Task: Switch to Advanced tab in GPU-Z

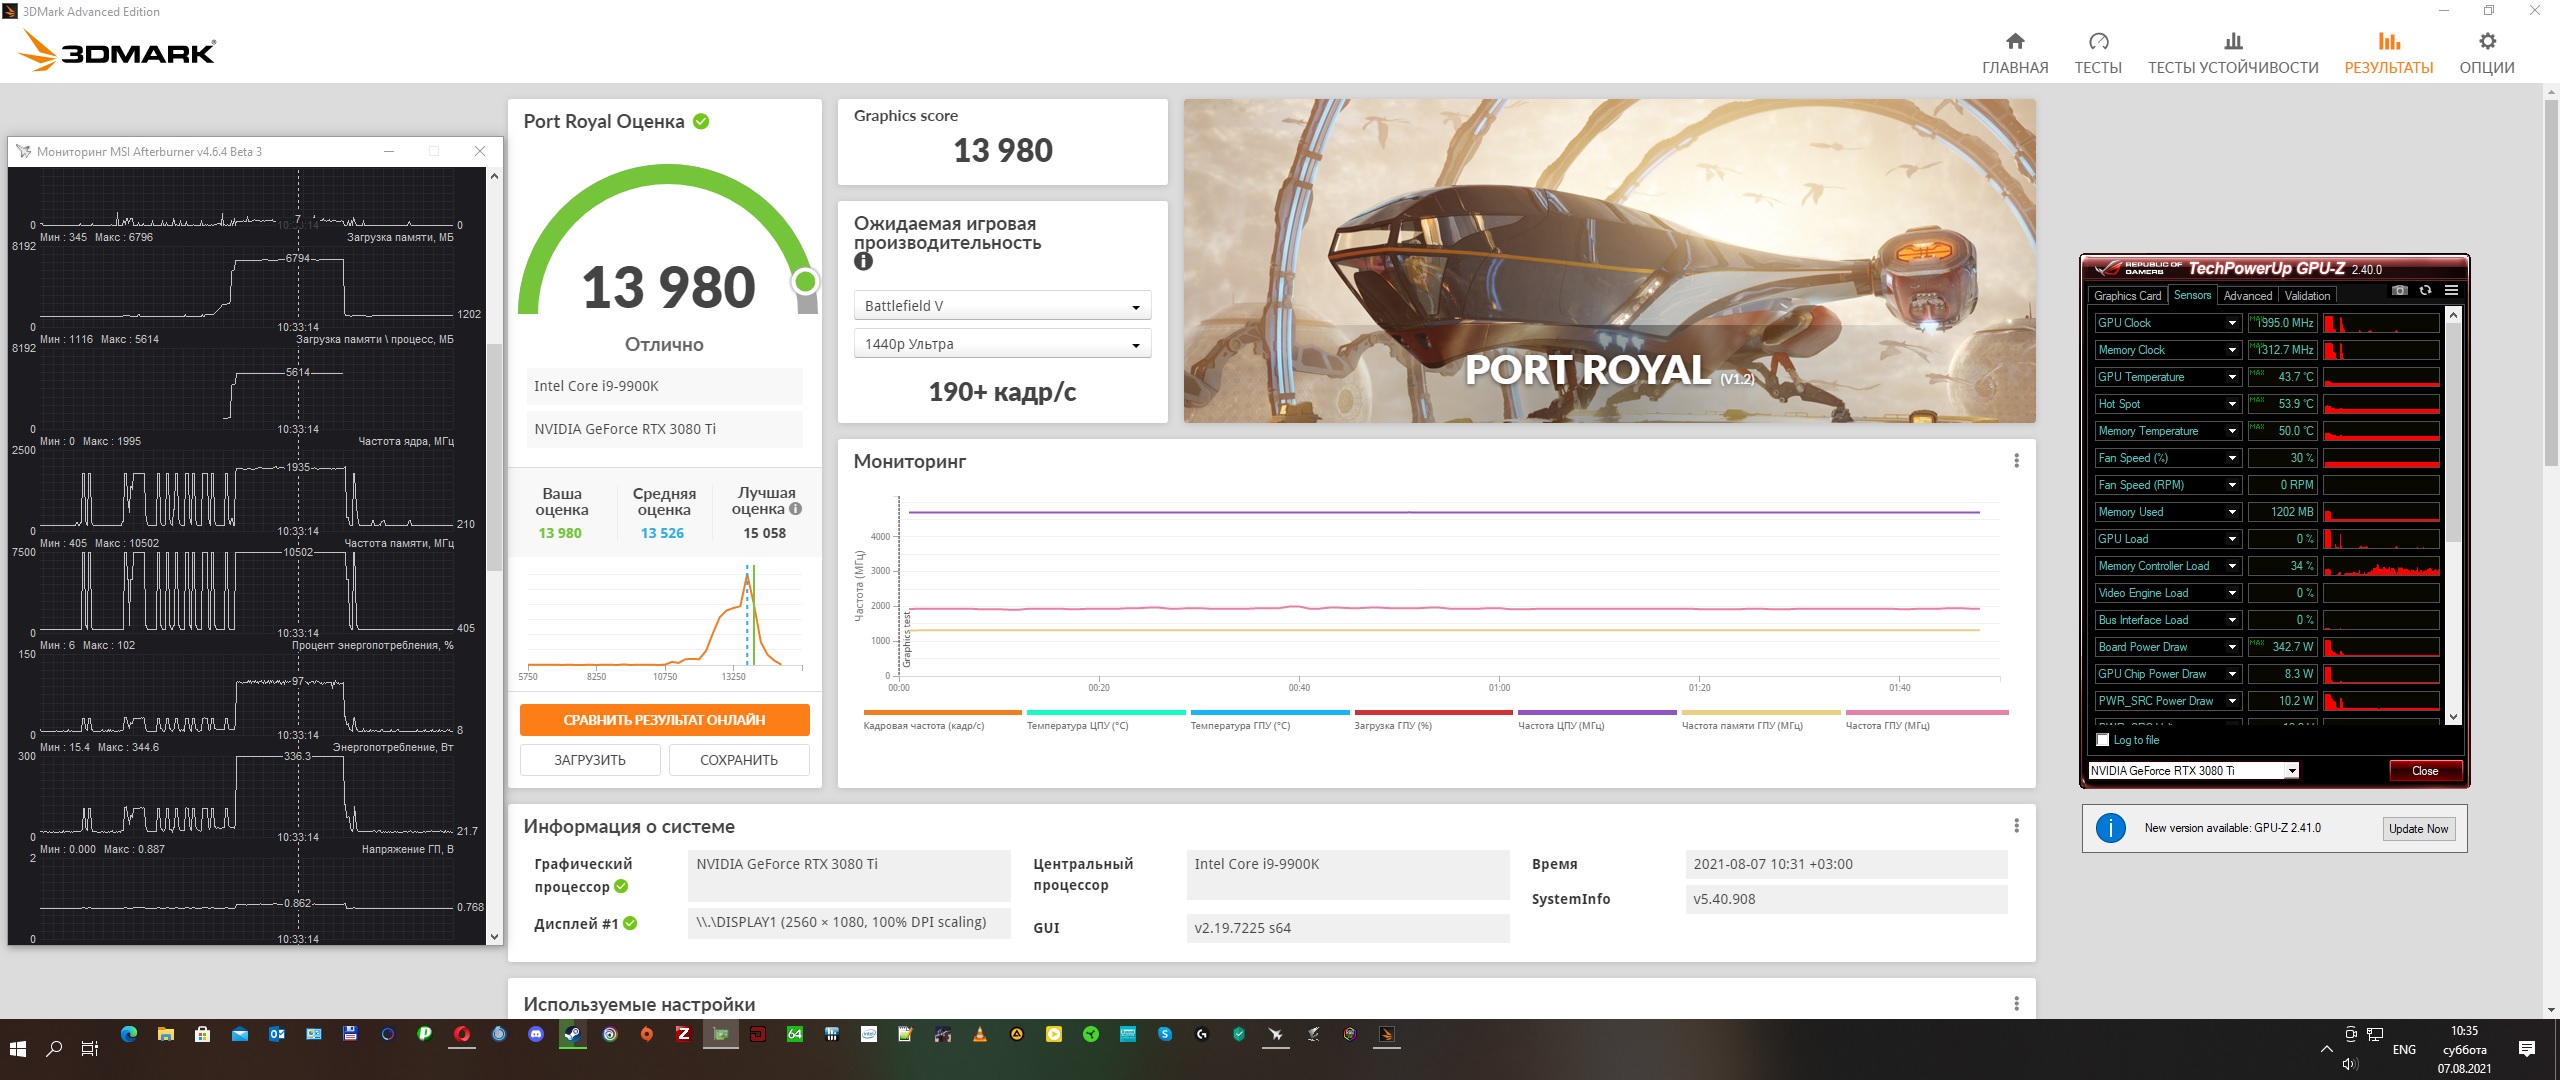Action: click(x=2247, y=295)
